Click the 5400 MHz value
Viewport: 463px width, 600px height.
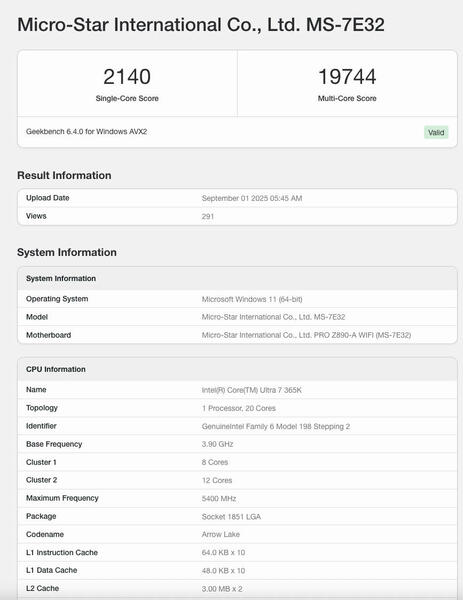(219, 498)
